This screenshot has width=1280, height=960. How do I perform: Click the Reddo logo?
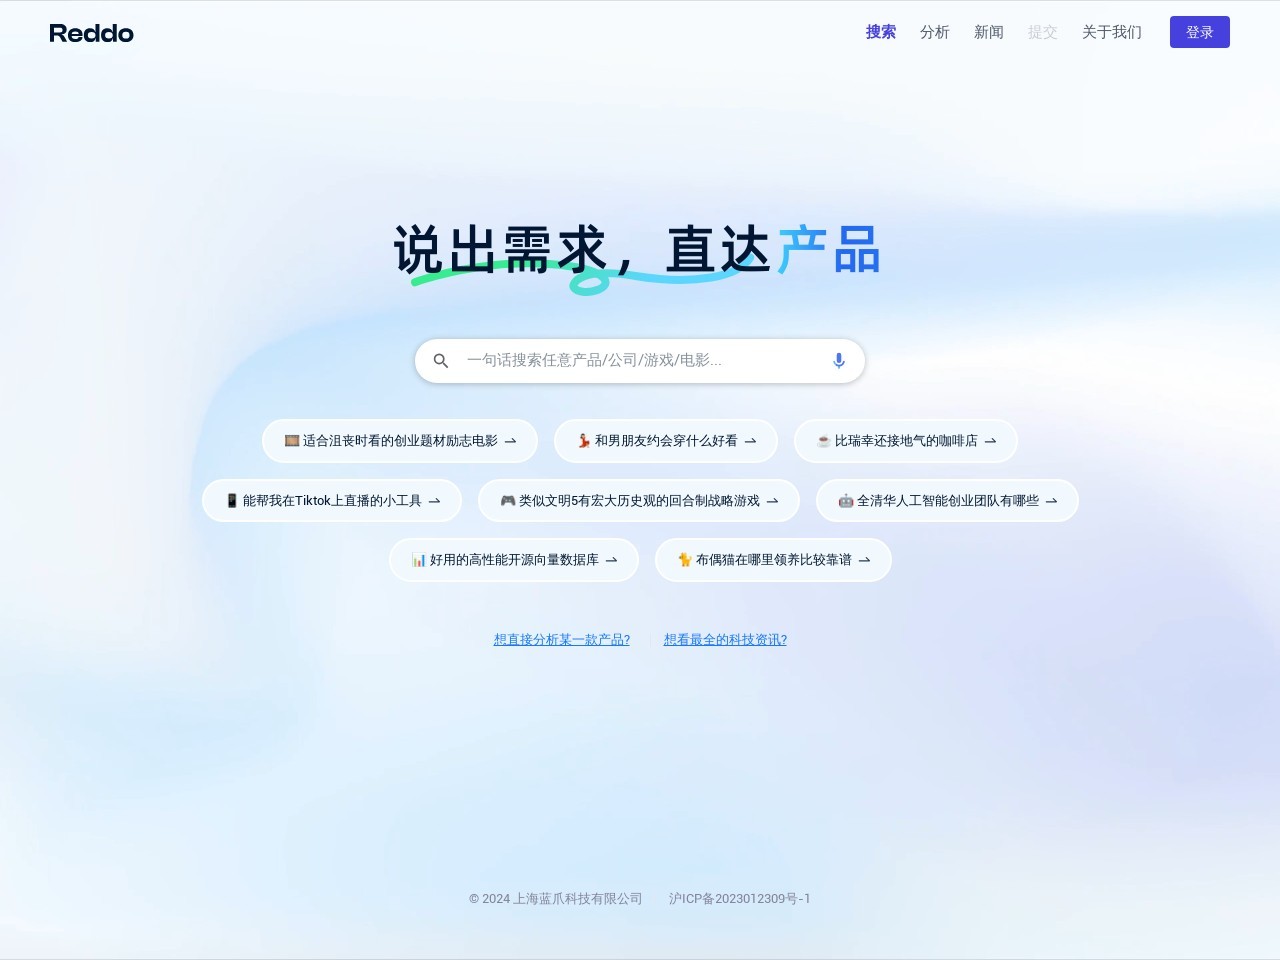click(x=91, y=33)
